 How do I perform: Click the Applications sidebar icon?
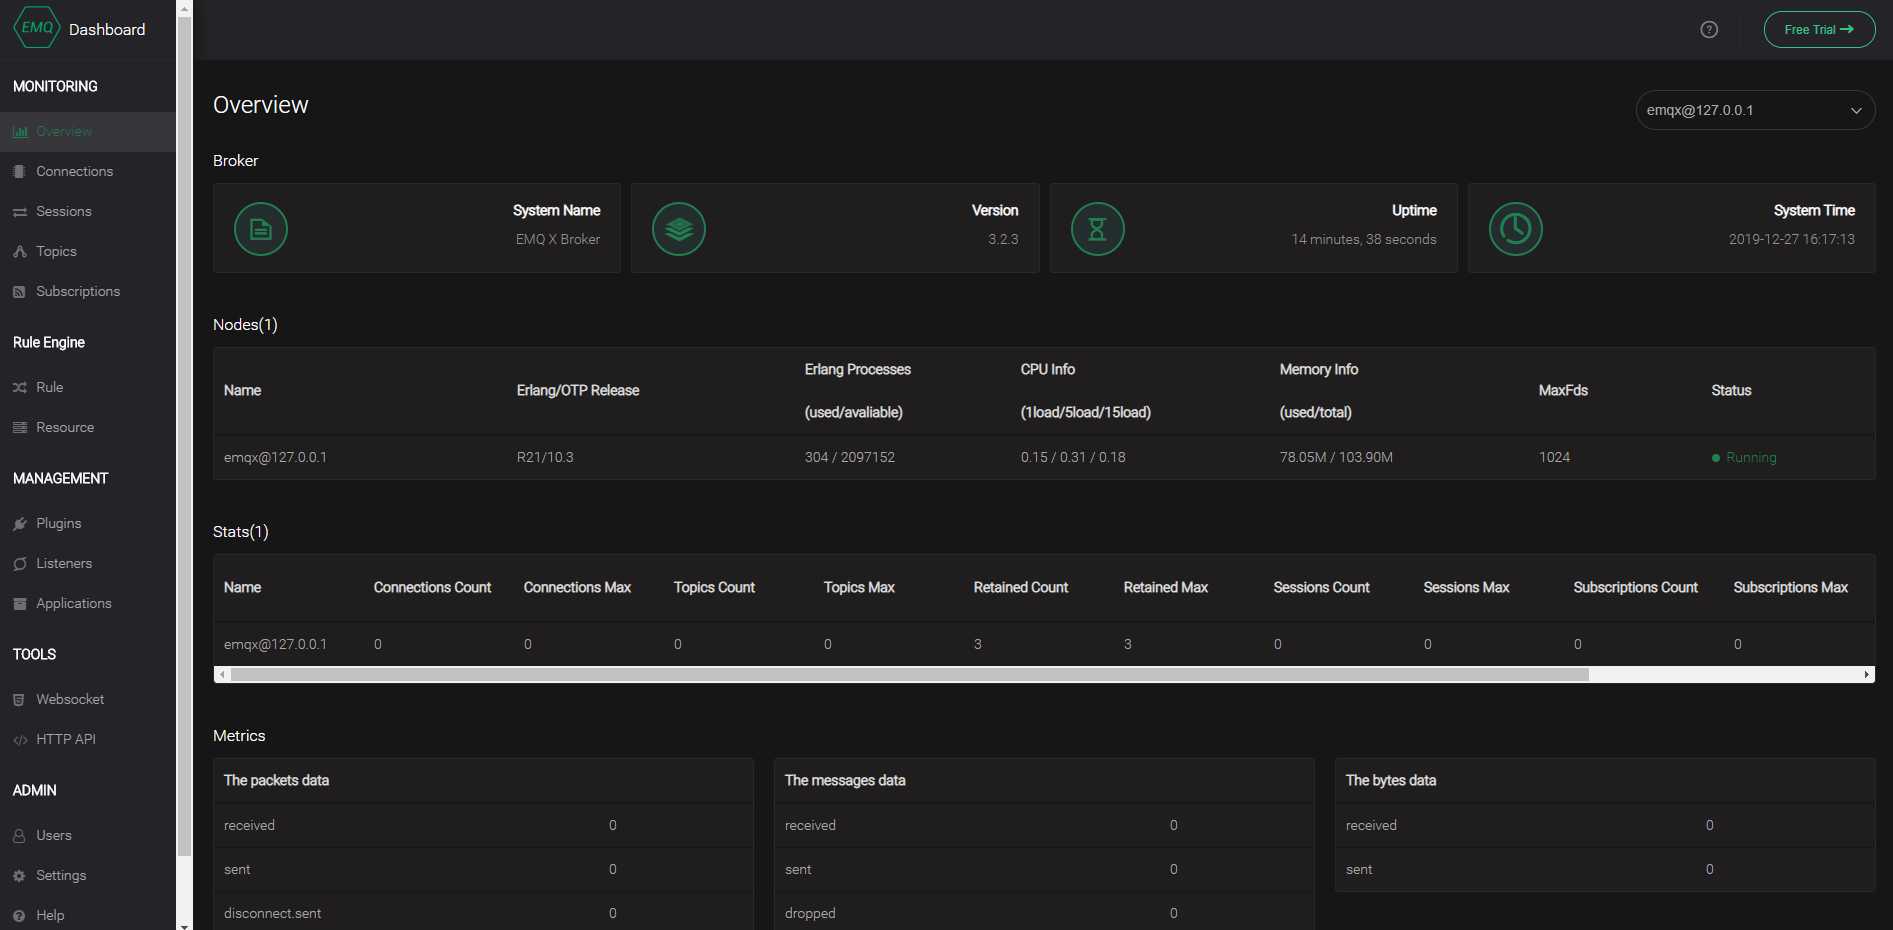(20, 604)
